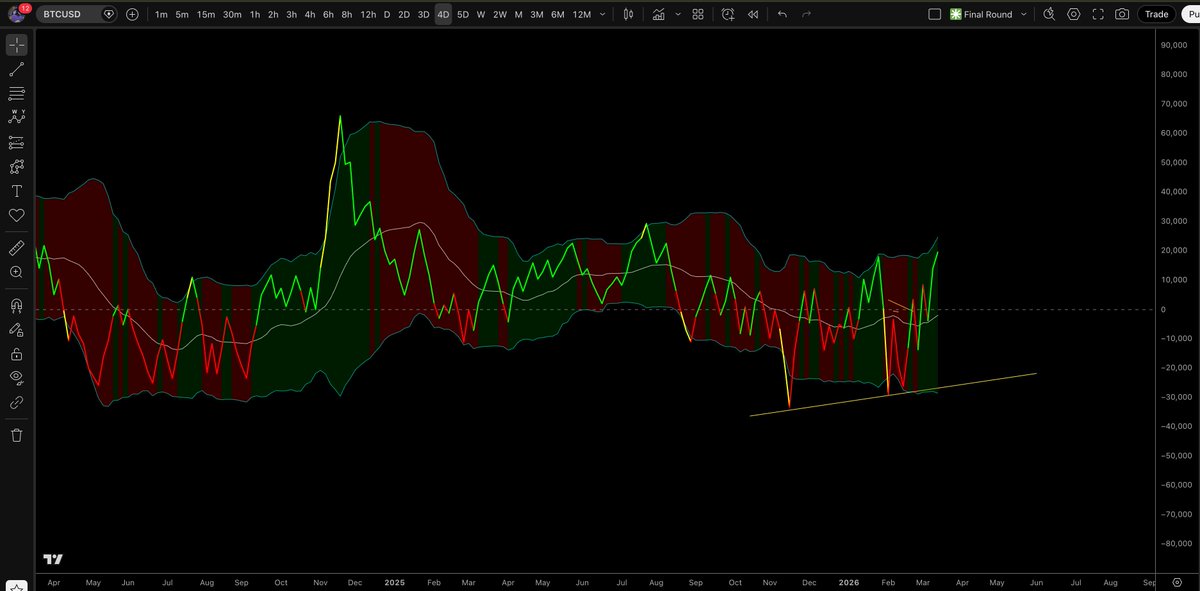The image size is (1200, 591).
Task: Change chart type via candles icon
Action: pyautogui.click(x=628, y=14)
